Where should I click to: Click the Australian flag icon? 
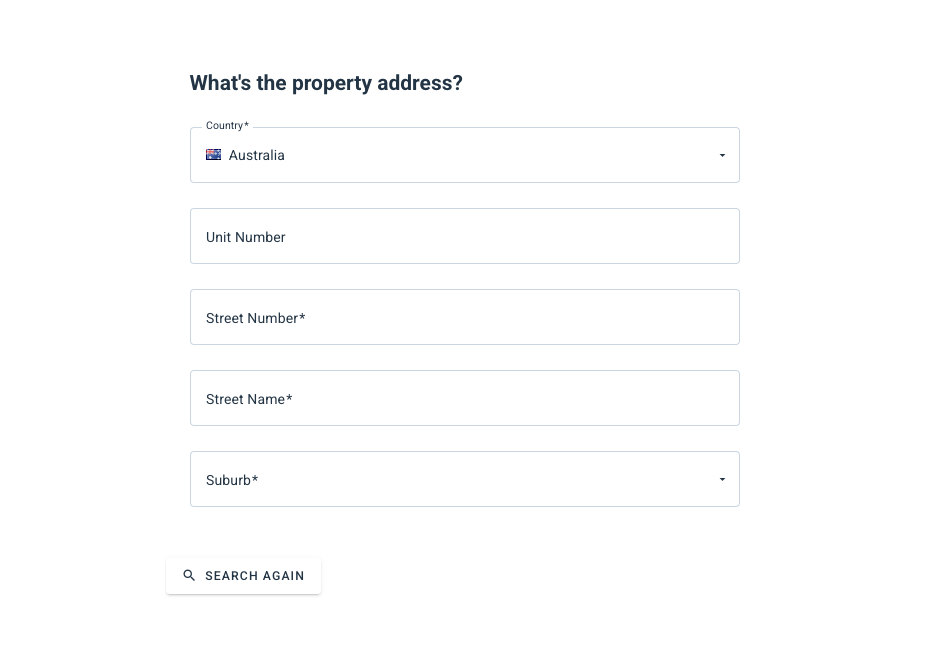[213, 155]
